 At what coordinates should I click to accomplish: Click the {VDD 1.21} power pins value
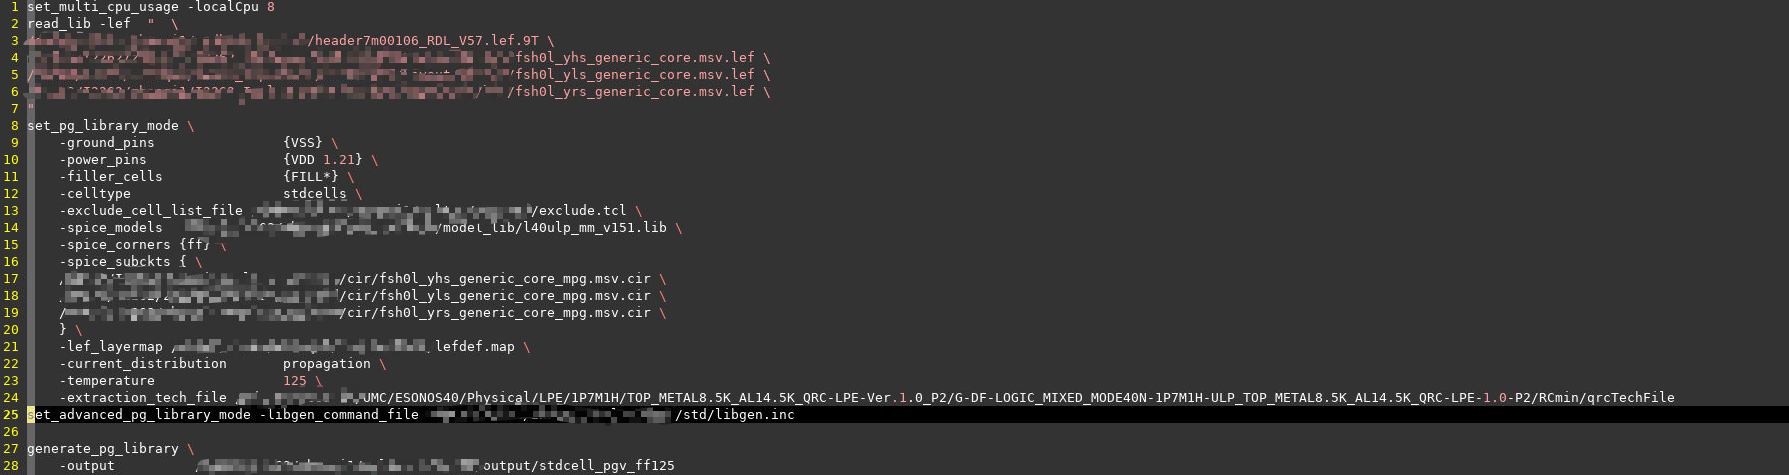[323, 160]
